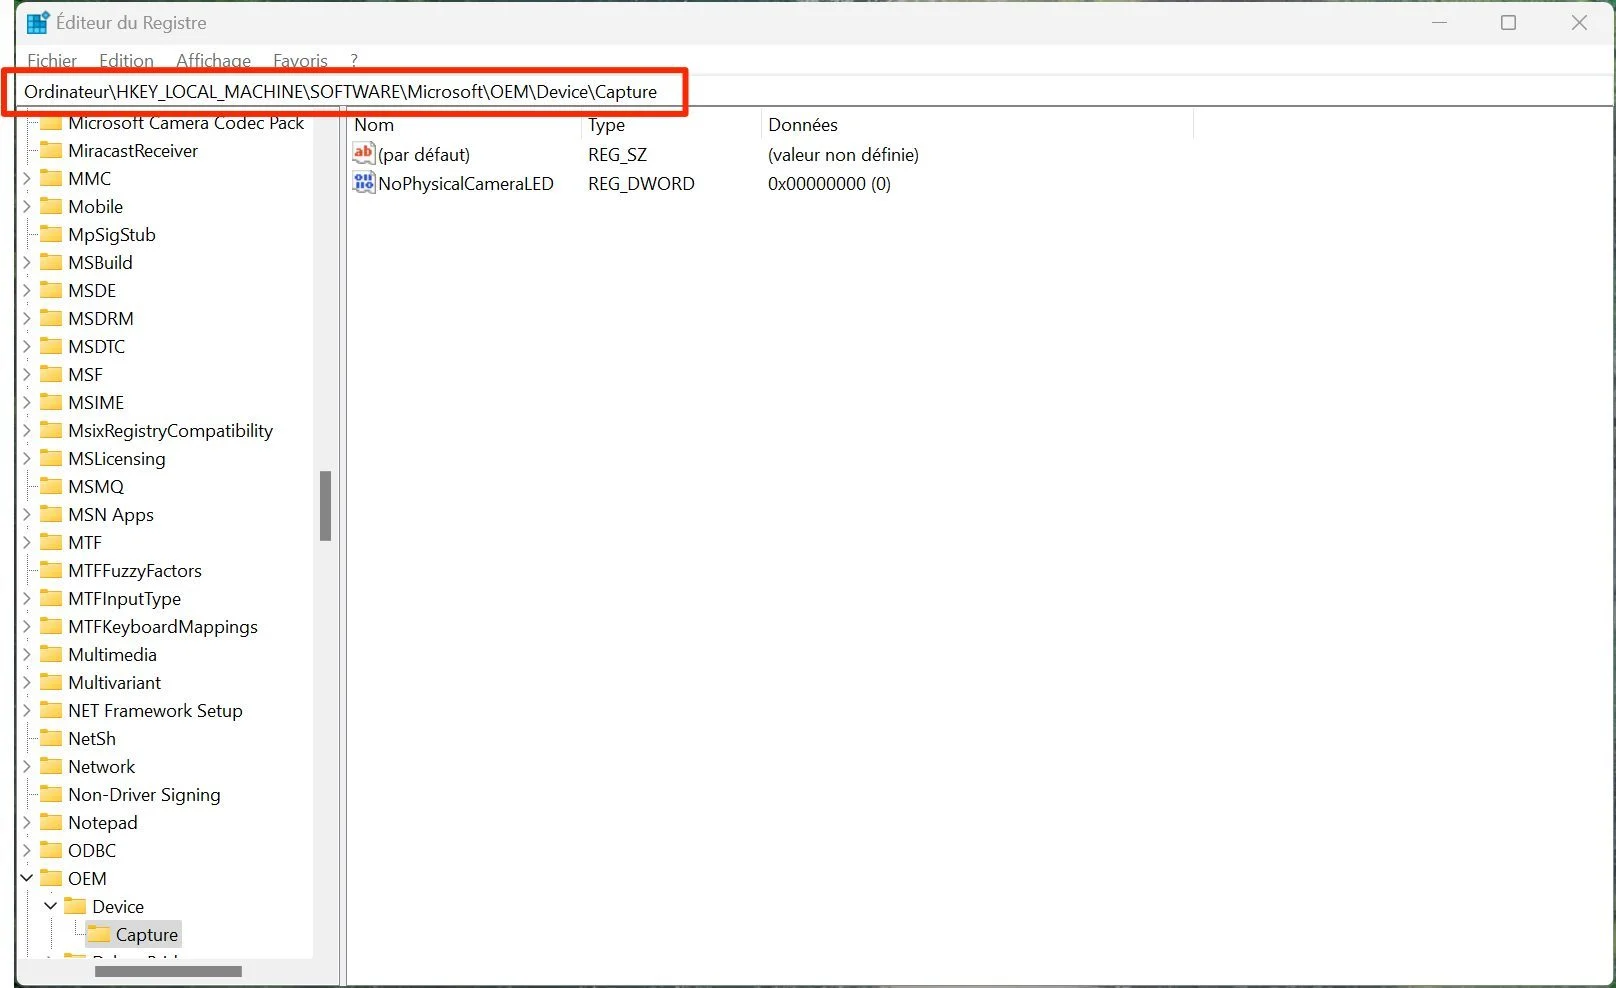Select the open Capture folder icon
This screenshot has width=1616, height=988.
[x=99, y=934]
